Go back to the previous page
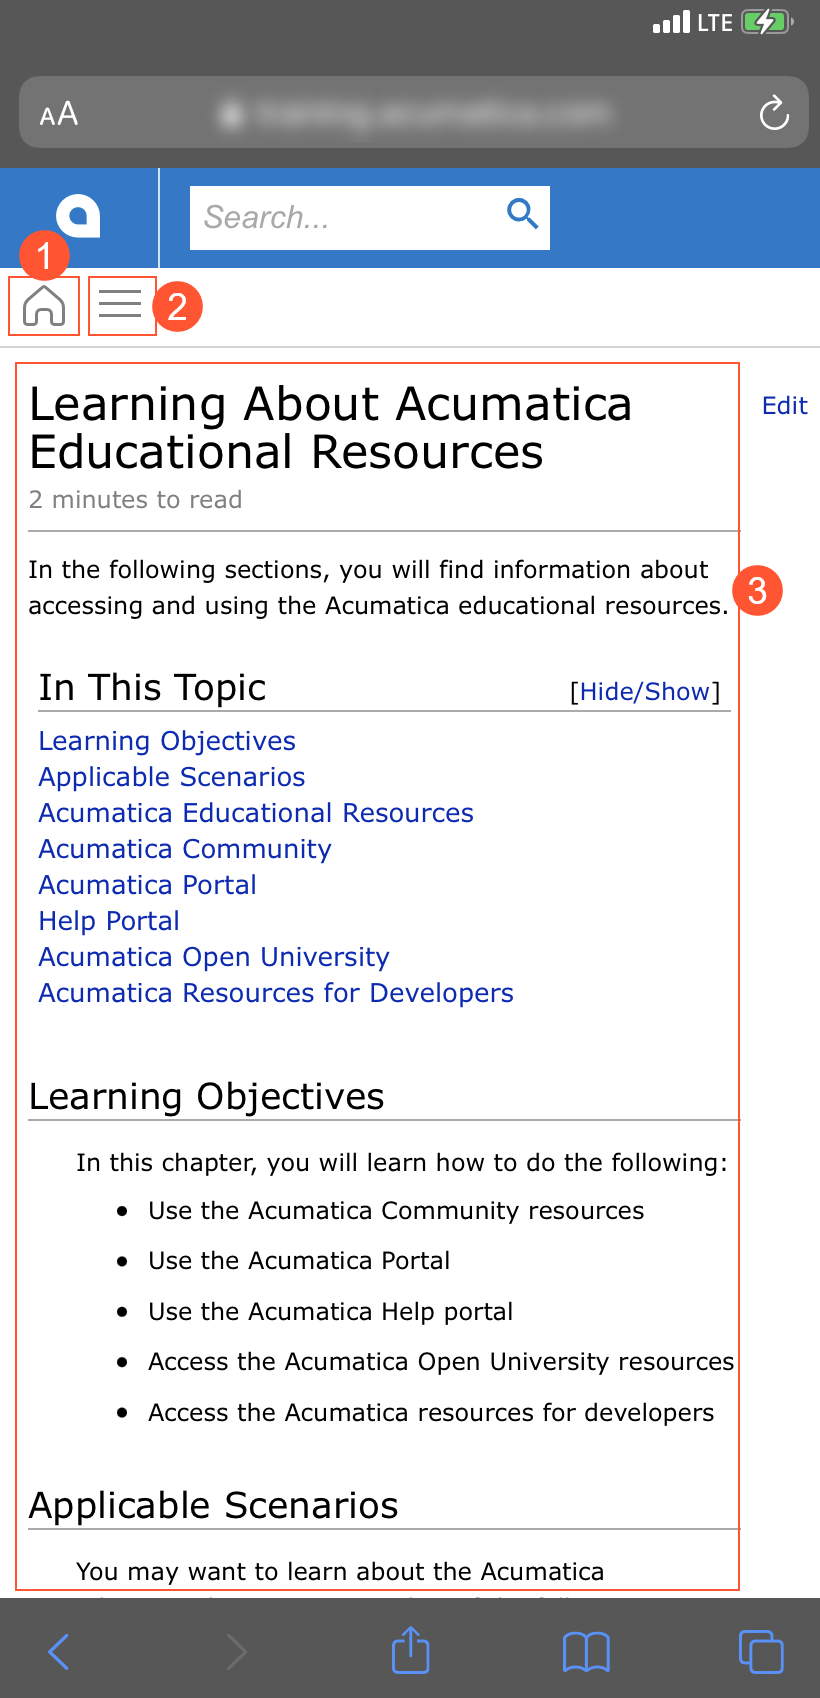Screen dimensions: 820x1698 (60, 1651)
